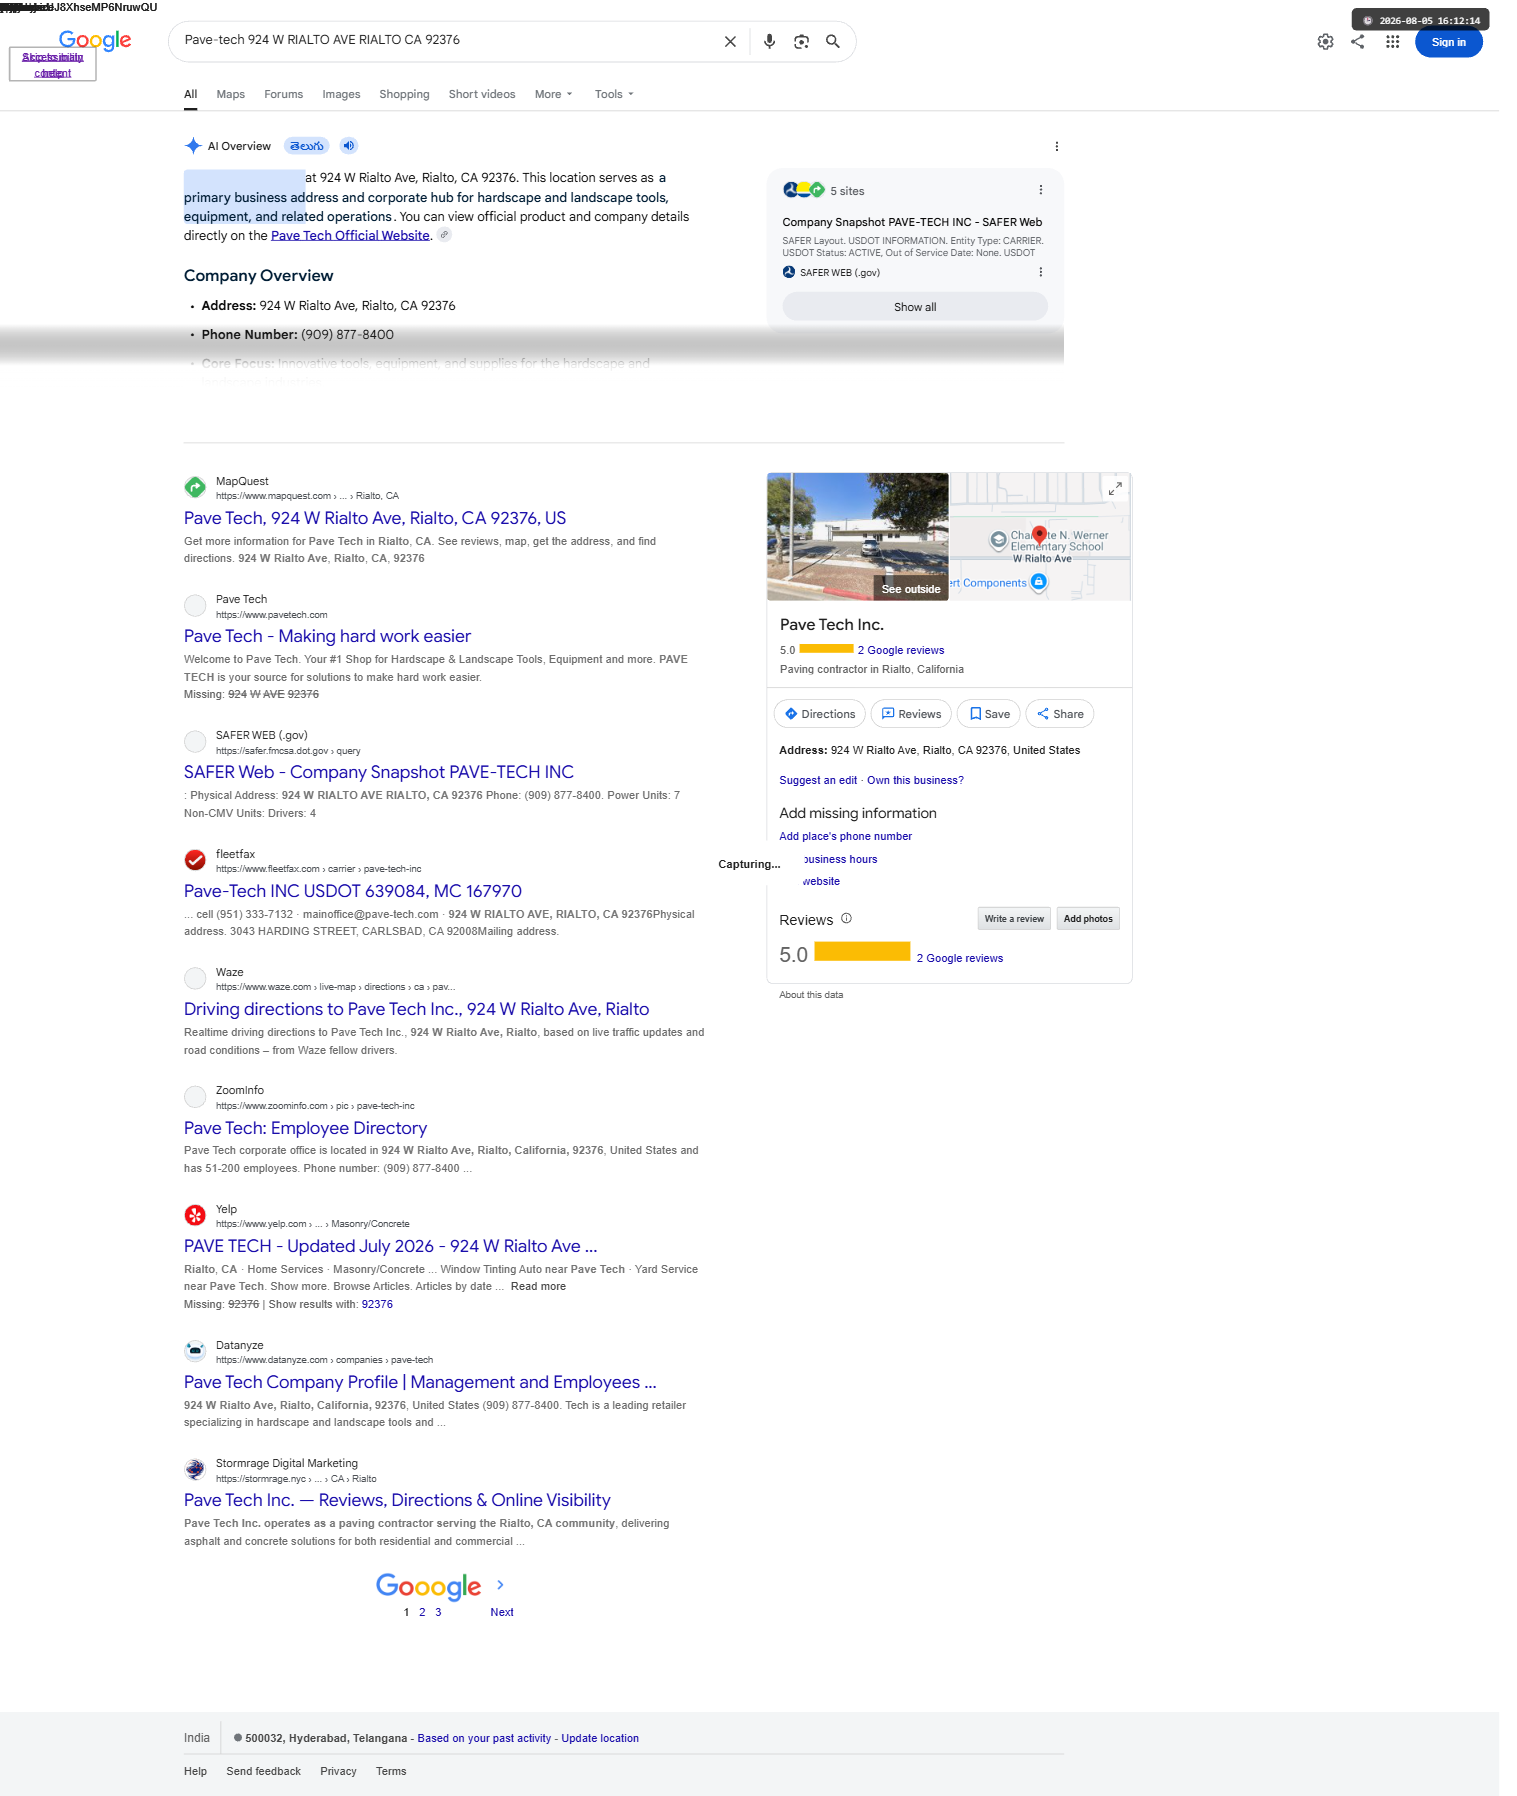The width and height of the screenshot is (1517, 1796).
Task: Click '2 Google reviews' under Pave Tech Inc.
Action: [x=901, y=650]
